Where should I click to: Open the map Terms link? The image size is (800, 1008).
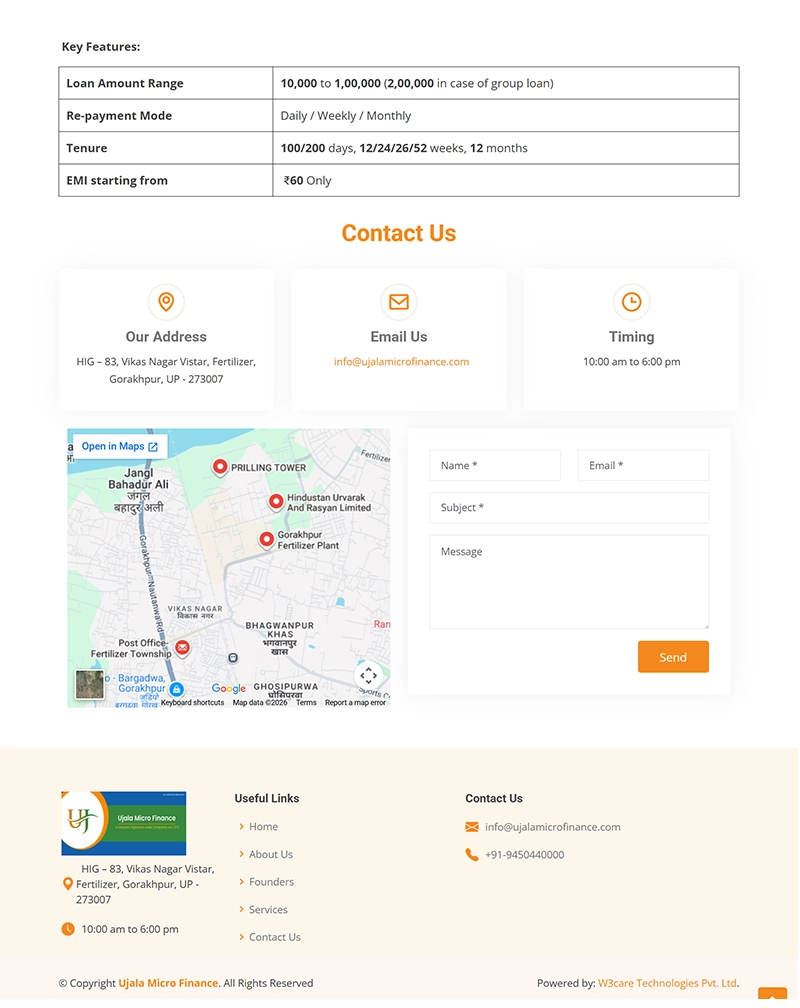coord(306,703)
